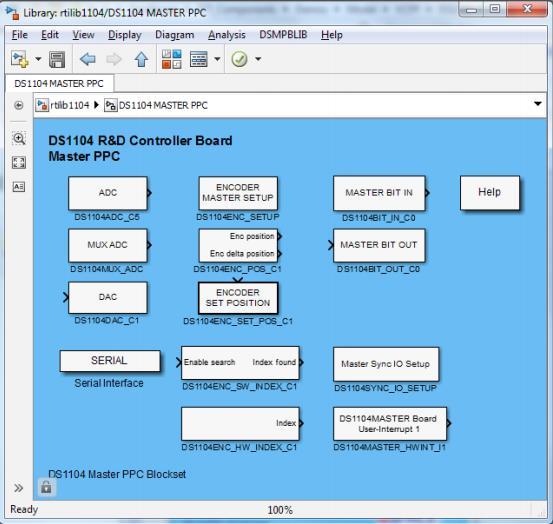Screen dimensions: 553x524
Task: Click the DS1104ENC_SETUP label
Action: point(238,217)
